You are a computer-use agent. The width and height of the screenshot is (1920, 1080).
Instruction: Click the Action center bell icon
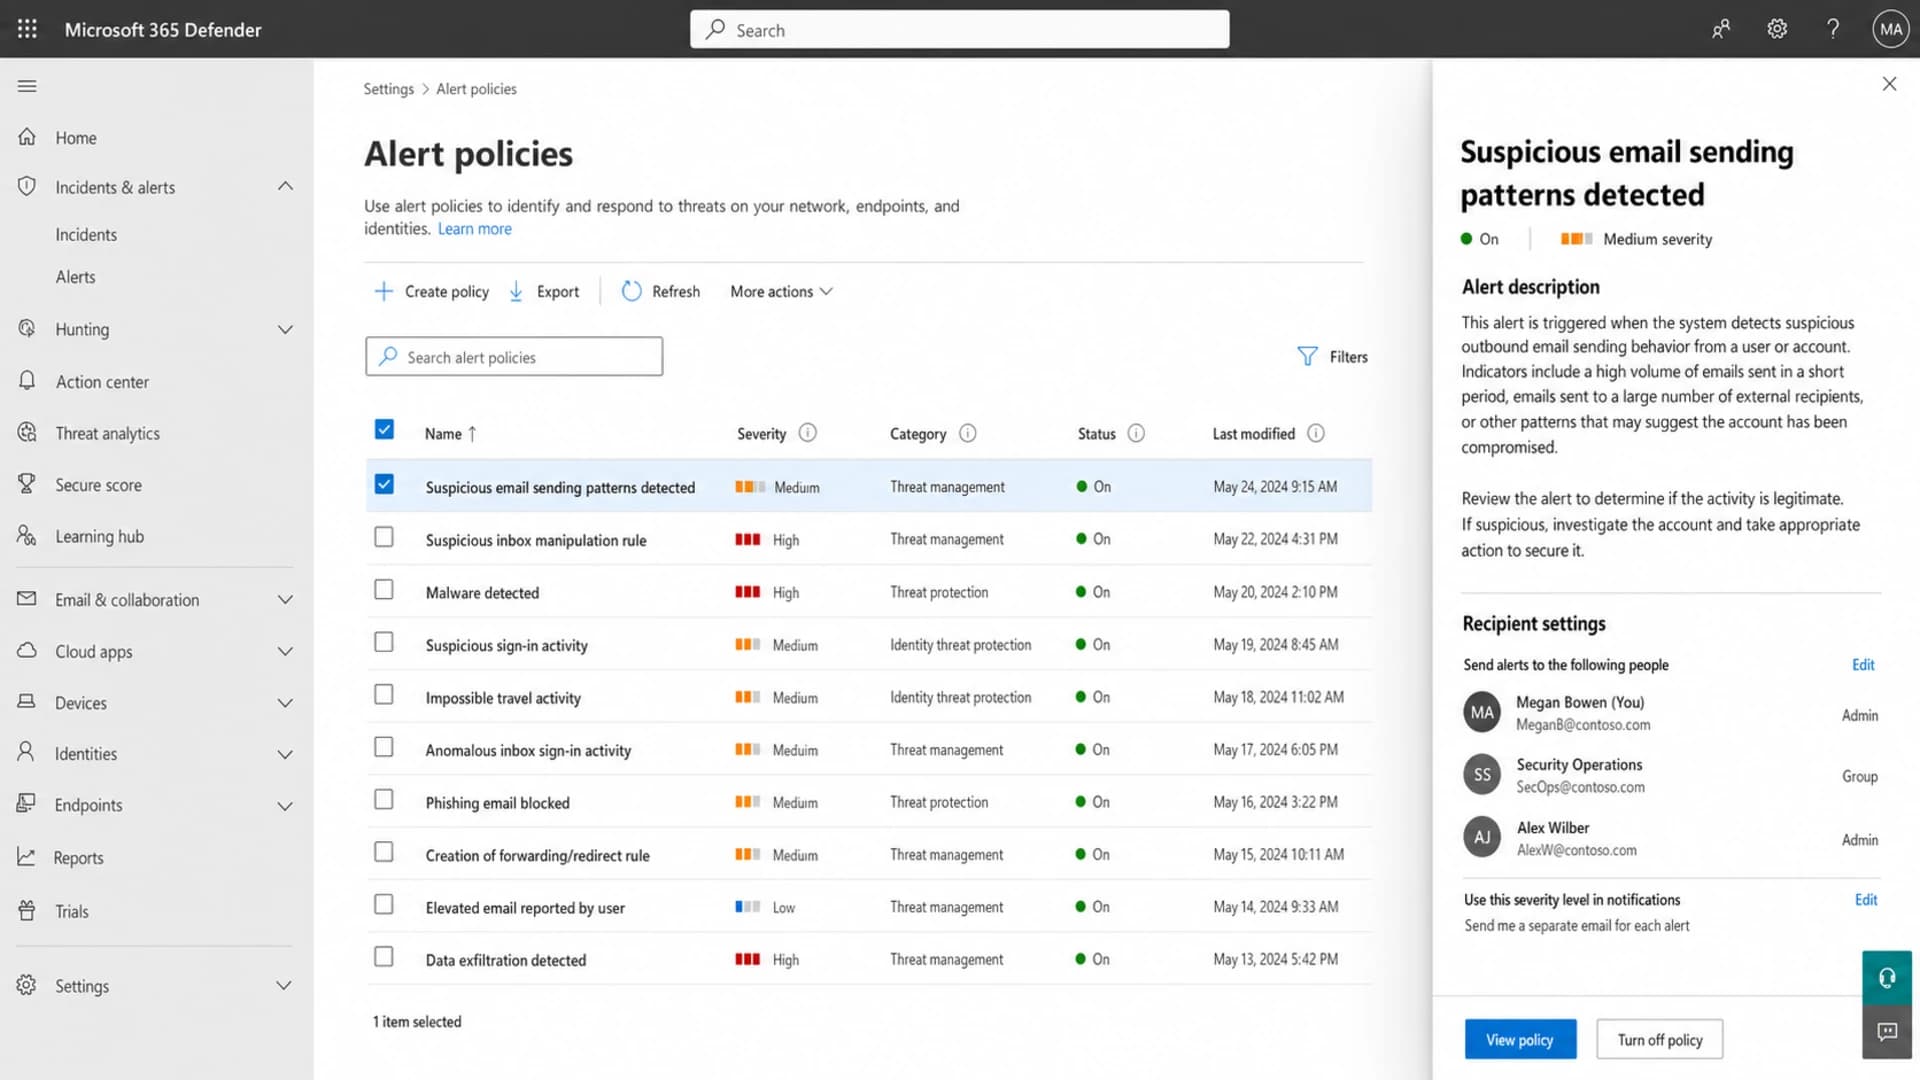[27, 381]
